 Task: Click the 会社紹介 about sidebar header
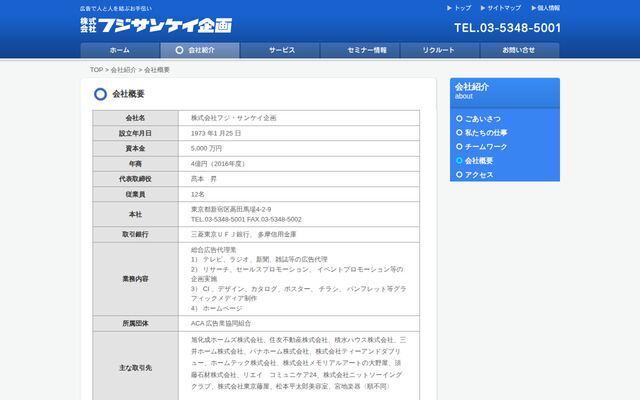tap(505, 92)
